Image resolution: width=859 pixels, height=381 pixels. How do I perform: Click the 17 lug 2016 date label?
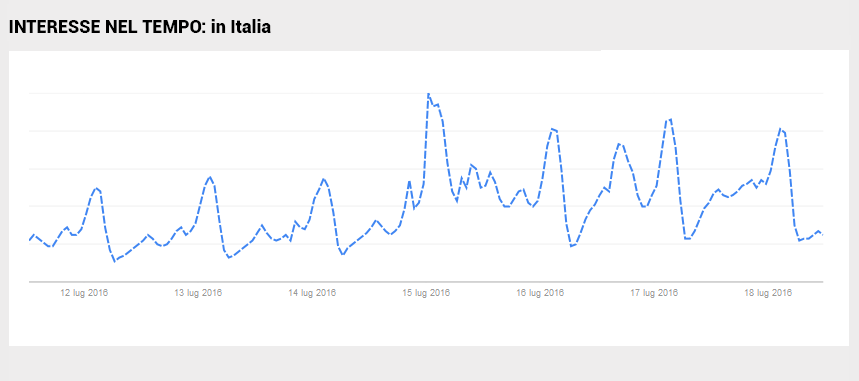654,293
